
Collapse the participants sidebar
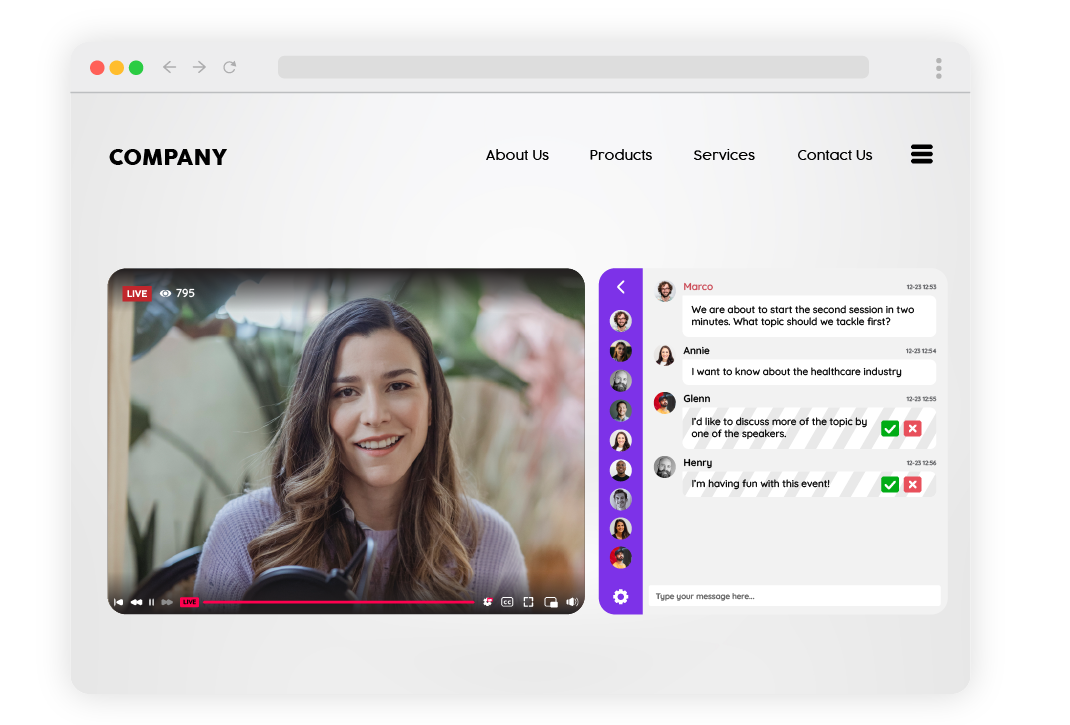[620, 287]
